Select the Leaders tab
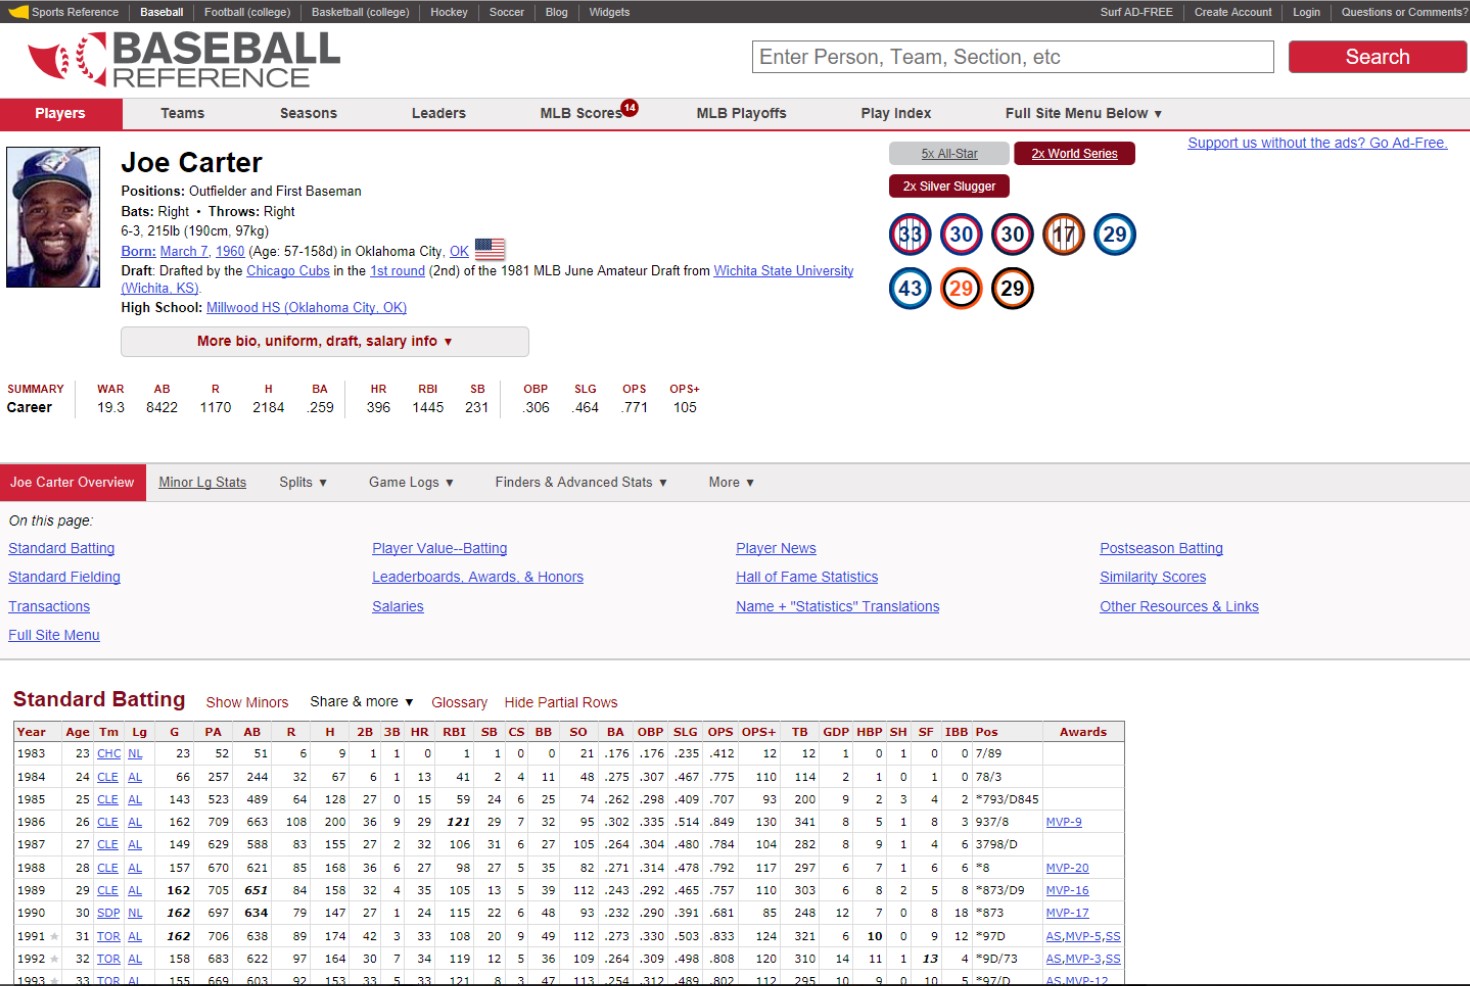Viewport: 1470px width, 986px height. coord(439,113)
